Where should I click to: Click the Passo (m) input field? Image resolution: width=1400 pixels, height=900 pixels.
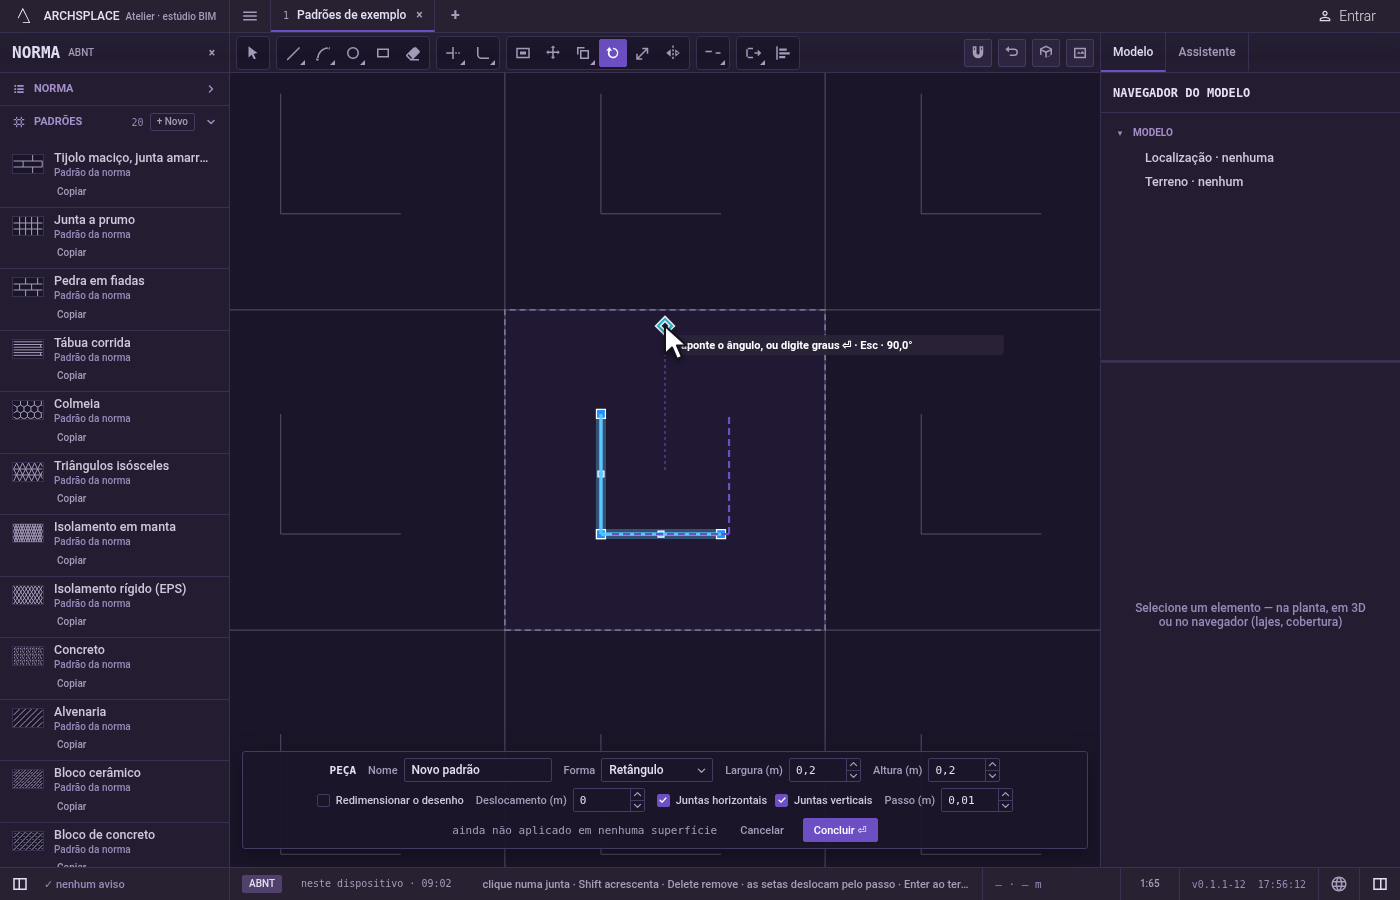[969, 800]
